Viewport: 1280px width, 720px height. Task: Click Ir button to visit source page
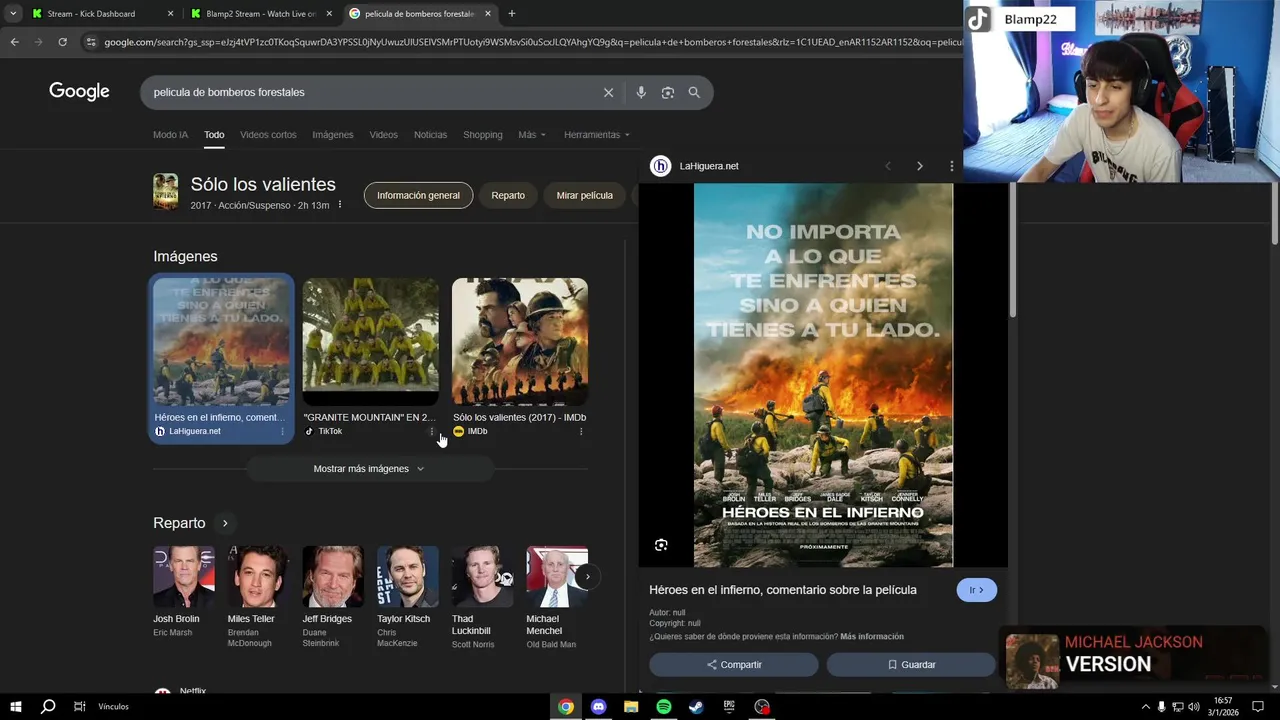pyautogui.click(x=976, y=590)
